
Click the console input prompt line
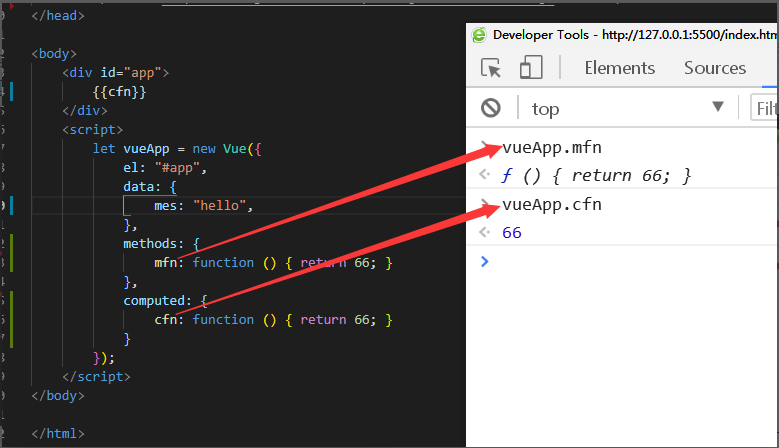click(x=622, y=261)
